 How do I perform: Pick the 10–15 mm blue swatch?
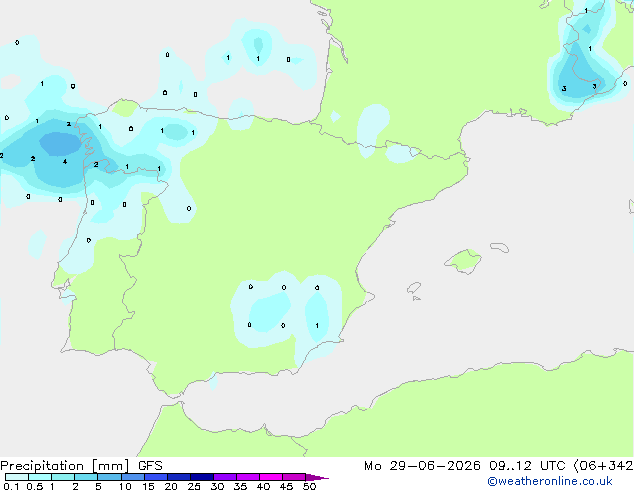coord(132,477)
